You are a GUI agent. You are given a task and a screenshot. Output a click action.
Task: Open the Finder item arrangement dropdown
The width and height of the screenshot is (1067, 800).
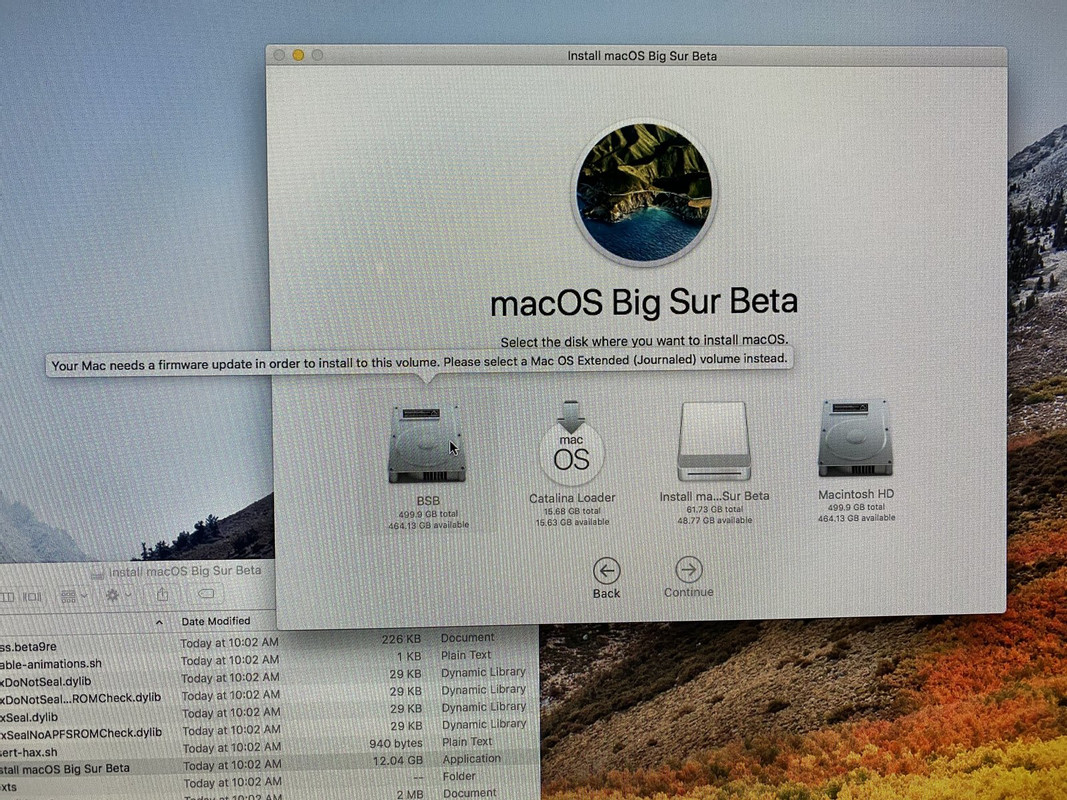point(74,596)
